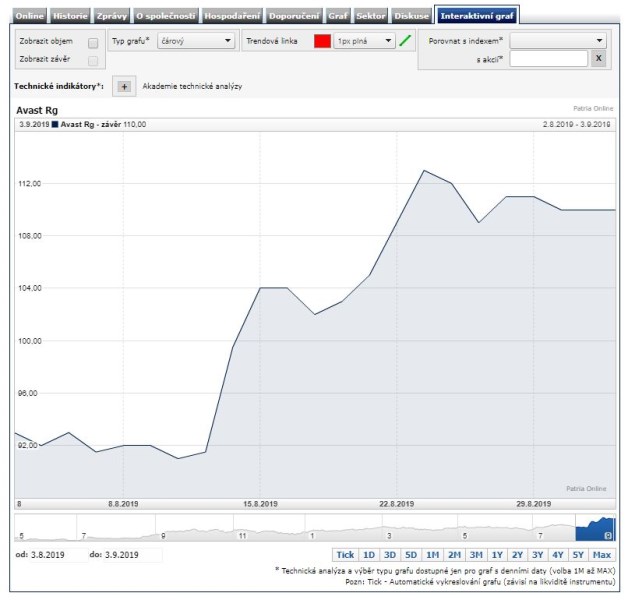The image size is (628, 600).
Task: Pick trend line color from red swatch
Action: (322, 42)
